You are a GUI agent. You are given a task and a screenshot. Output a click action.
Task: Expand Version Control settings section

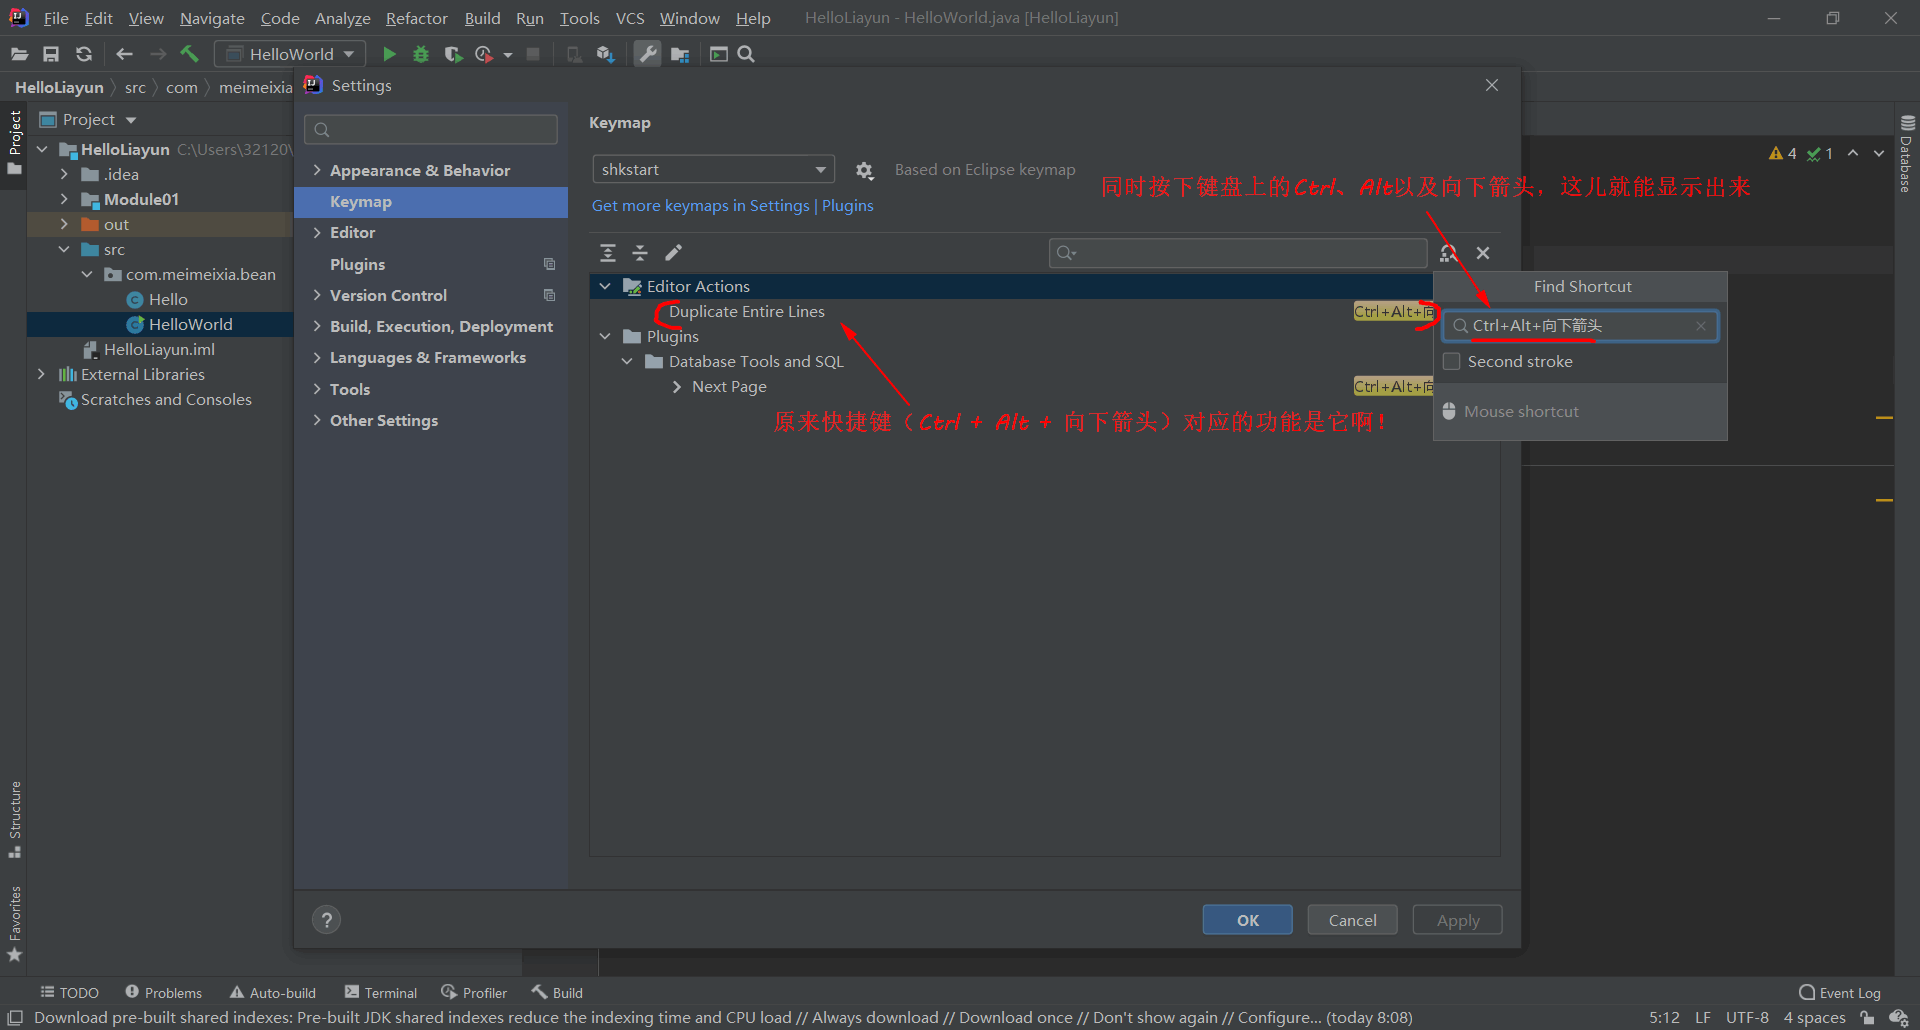click(x=317, y=295)
